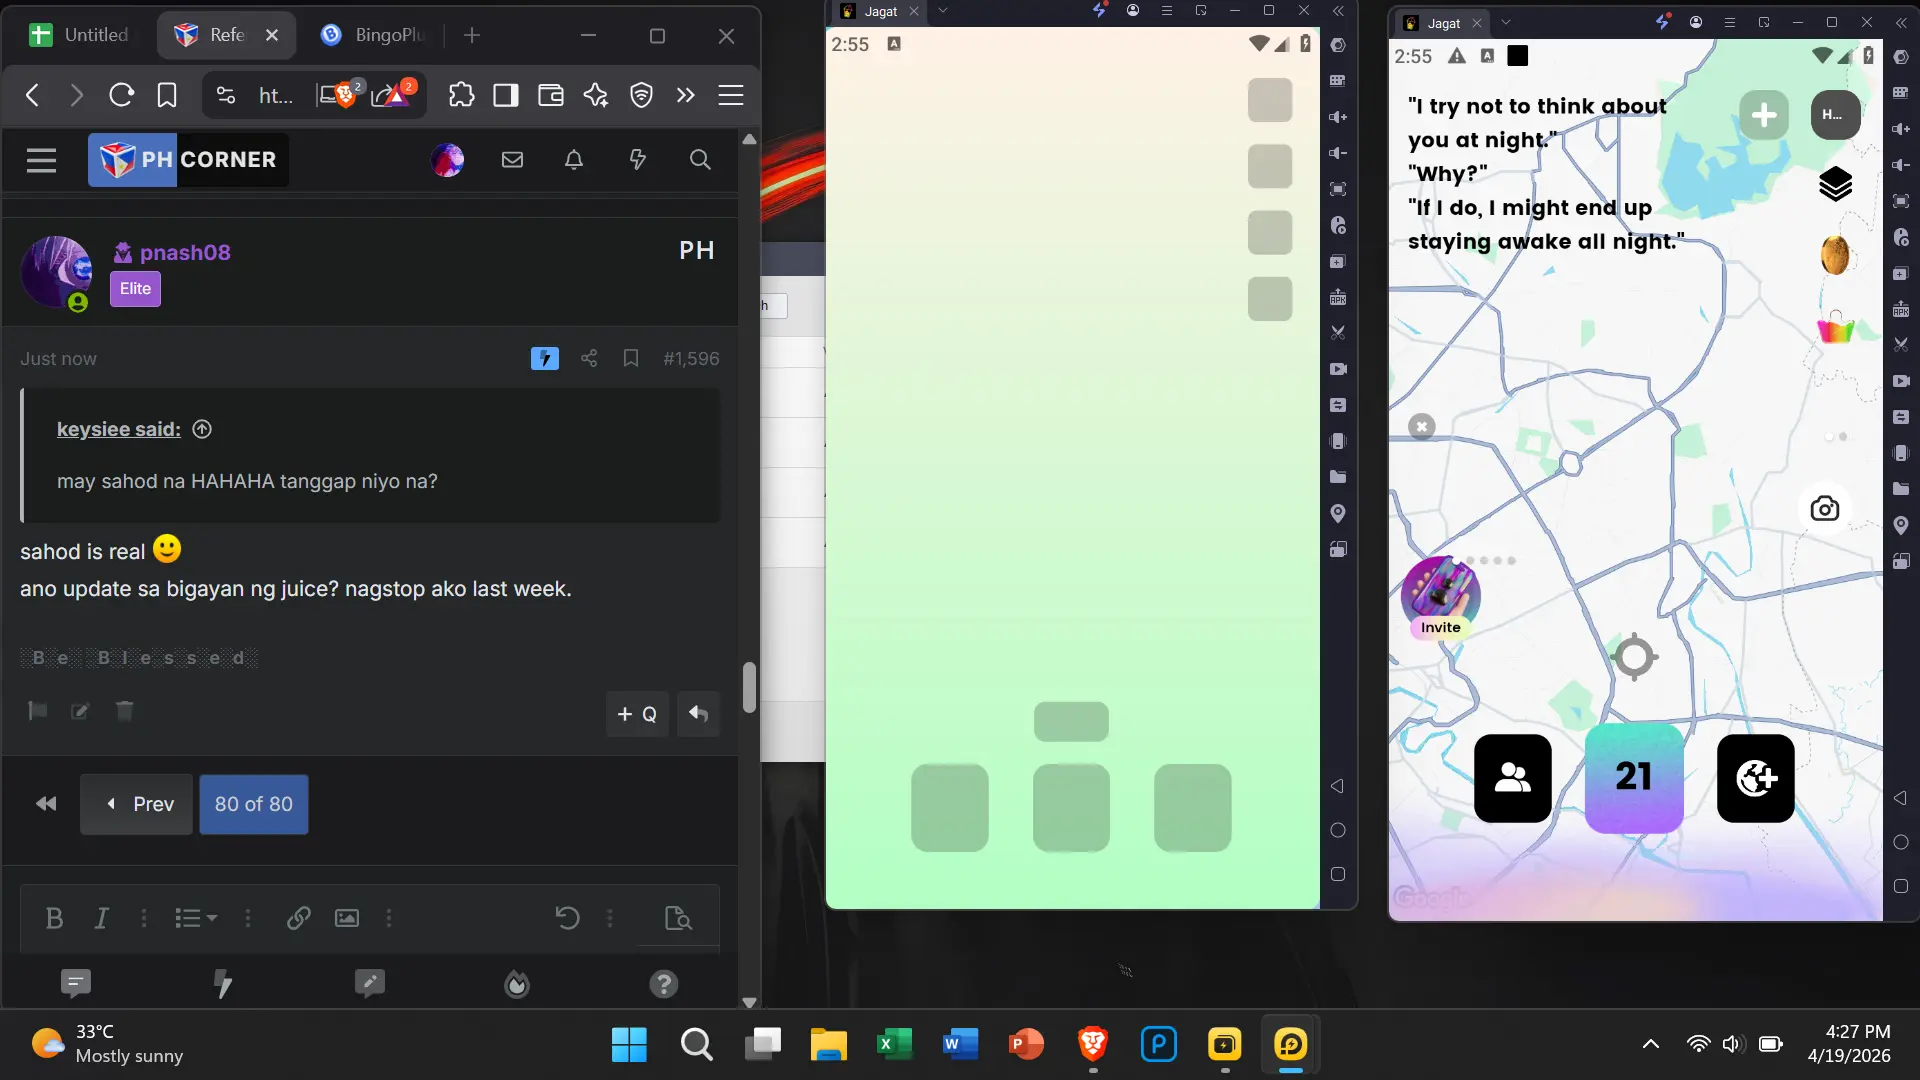1920x1080 pixels.
Task: Open a new browser tab
Action: (x=472, y=35)
